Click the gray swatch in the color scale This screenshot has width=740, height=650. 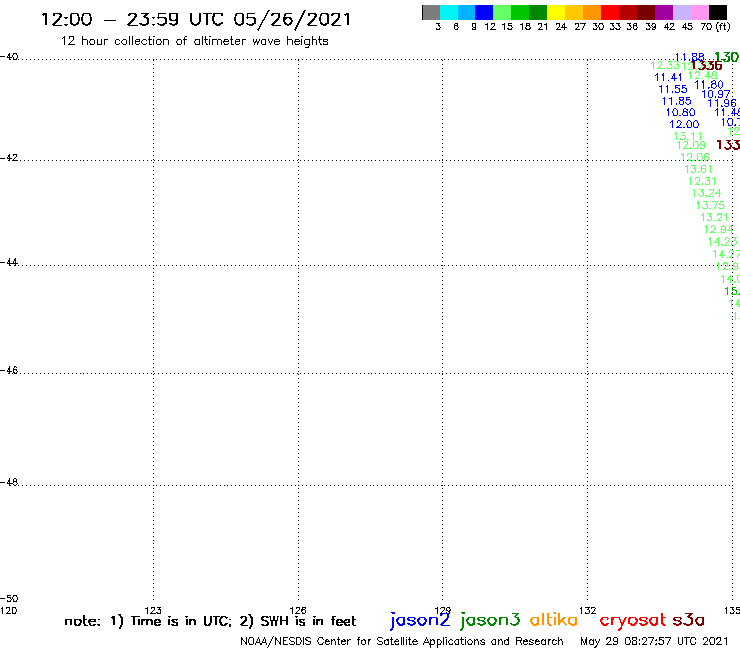431,12
